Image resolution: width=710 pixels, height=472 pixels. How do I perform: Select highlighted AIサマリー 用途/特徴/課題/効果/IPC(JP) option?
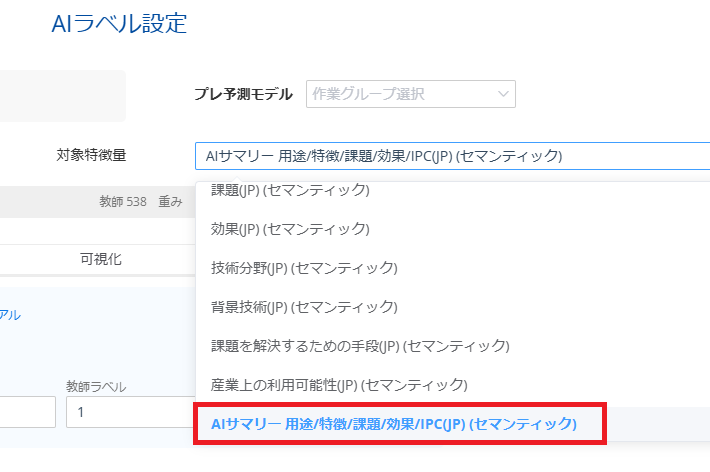(x=394, y=424)
